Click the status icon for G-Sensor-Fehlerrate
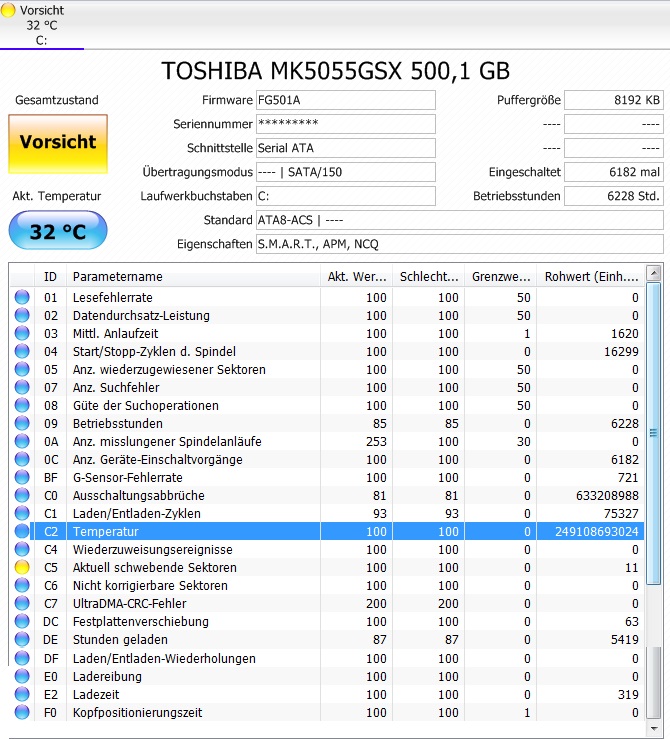This screenshot has height=739, width=670. pos(22,477)
